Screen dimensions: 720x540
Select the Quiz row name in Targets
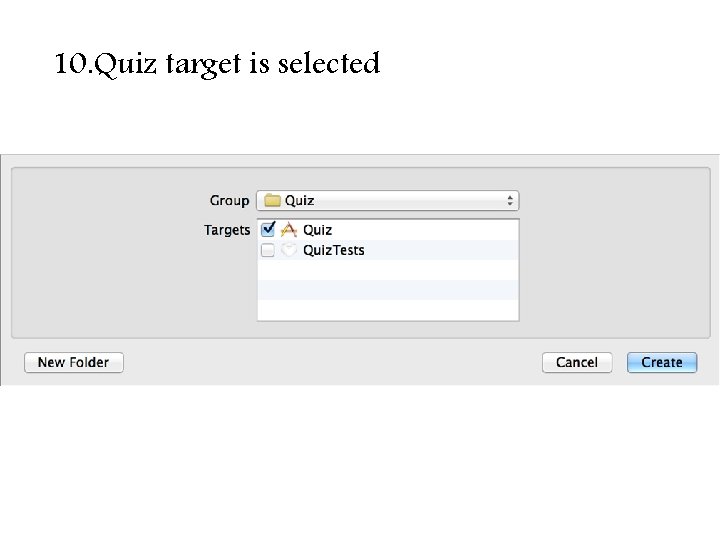318,230
